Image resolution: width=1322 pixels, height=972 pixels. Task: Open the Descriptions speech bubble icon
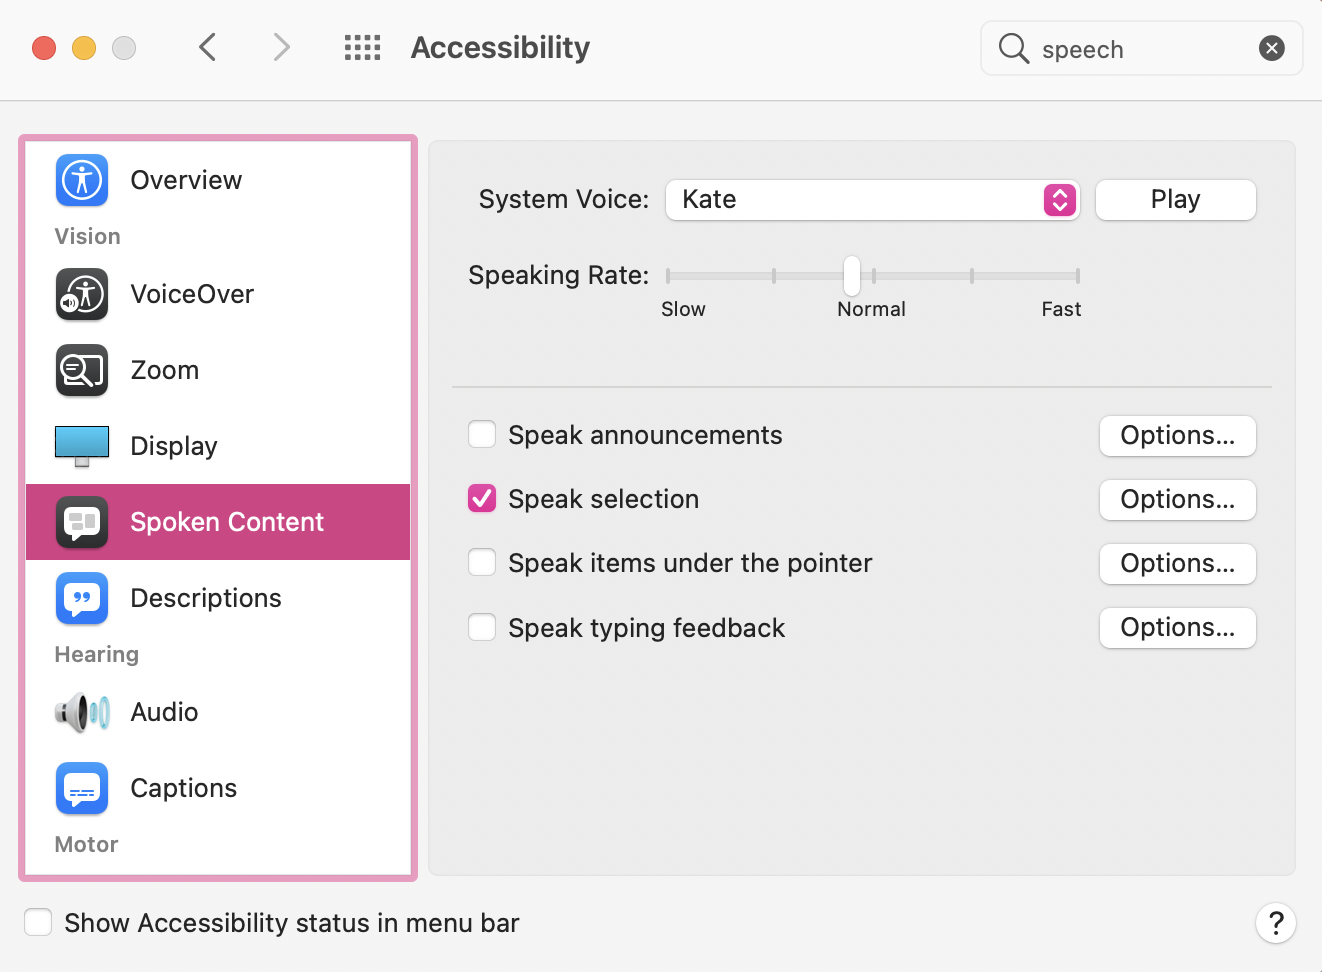point(82,598)
